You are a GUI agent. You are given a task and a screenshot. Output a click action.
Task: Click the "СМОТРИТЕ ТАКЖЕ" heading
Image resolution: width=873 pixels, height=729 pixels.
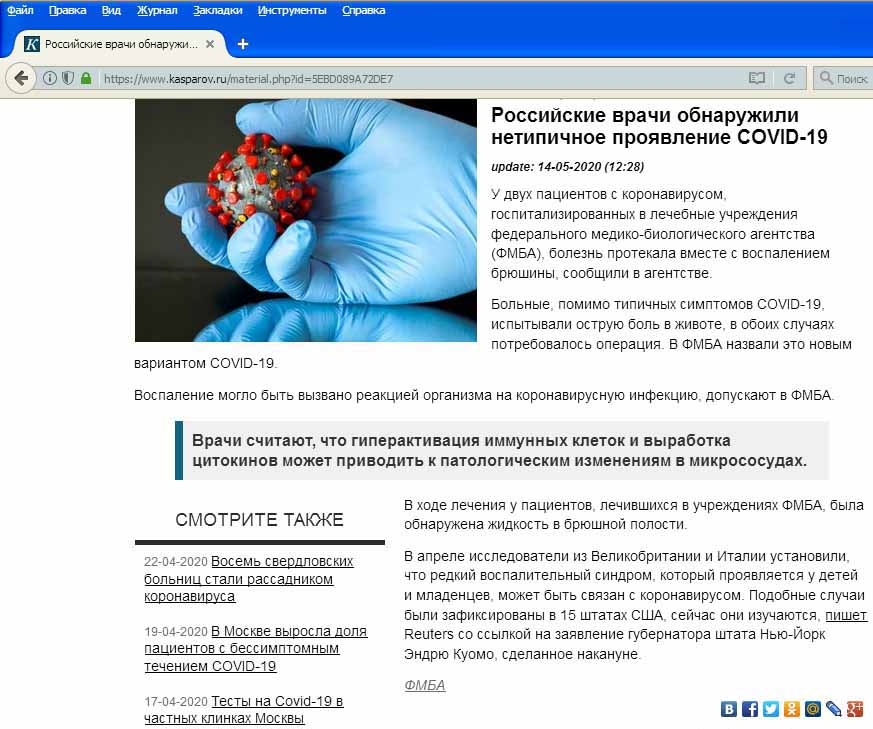pyautogui.click(x=259, y=520)
